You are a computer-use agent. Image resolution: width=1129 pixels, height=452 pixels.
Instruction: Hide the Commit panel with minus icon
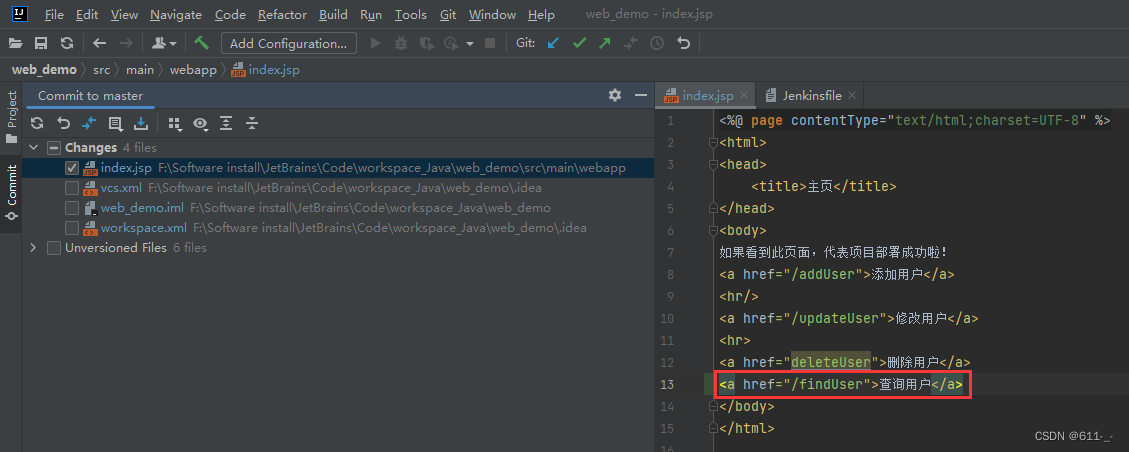pyautogui.click(x=640, y=95)
